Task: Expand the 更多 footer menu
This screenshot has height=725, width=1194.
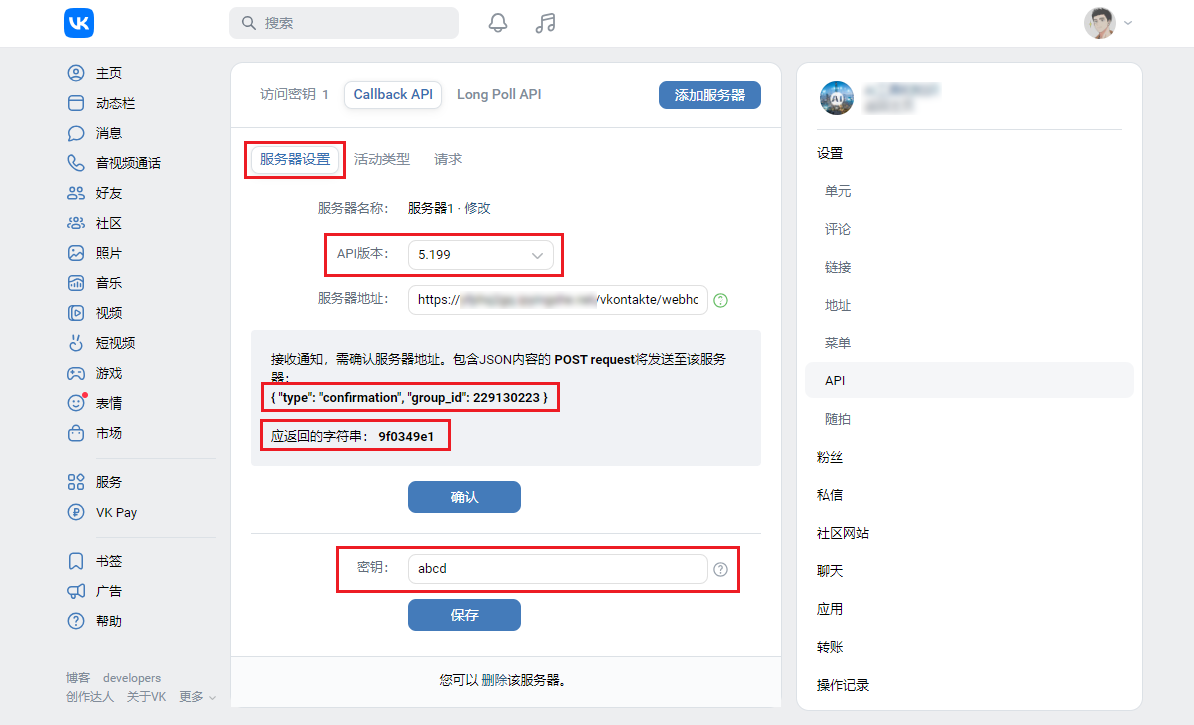Action: pos(198,697)
